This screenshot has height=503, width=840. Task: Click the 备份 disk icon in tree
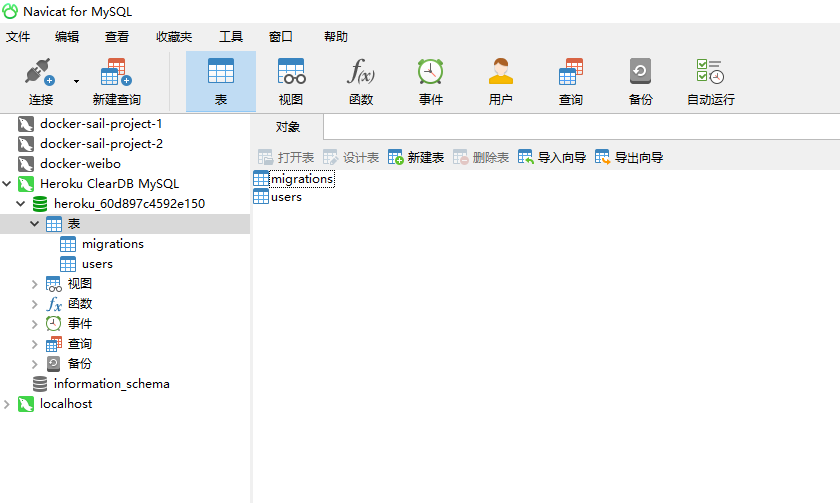[x=54, y=364]
